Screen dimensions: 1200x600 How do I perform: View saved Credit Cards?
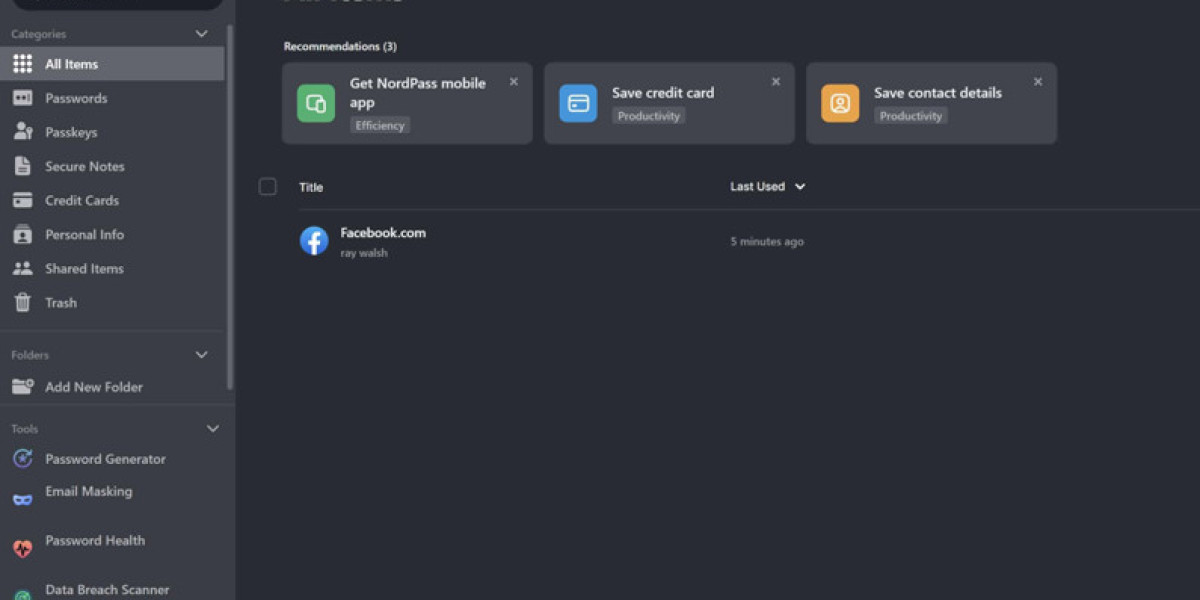82,200
